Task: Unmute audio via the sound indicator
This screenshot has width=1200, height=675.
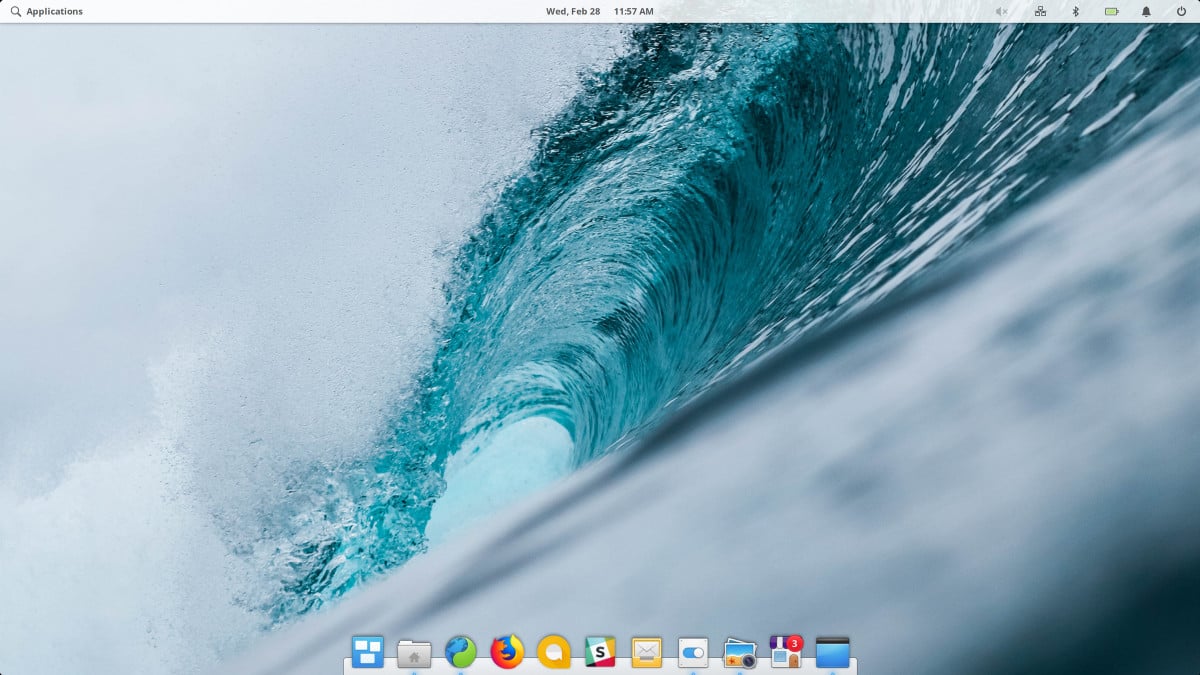Action: click(1001, 11)
